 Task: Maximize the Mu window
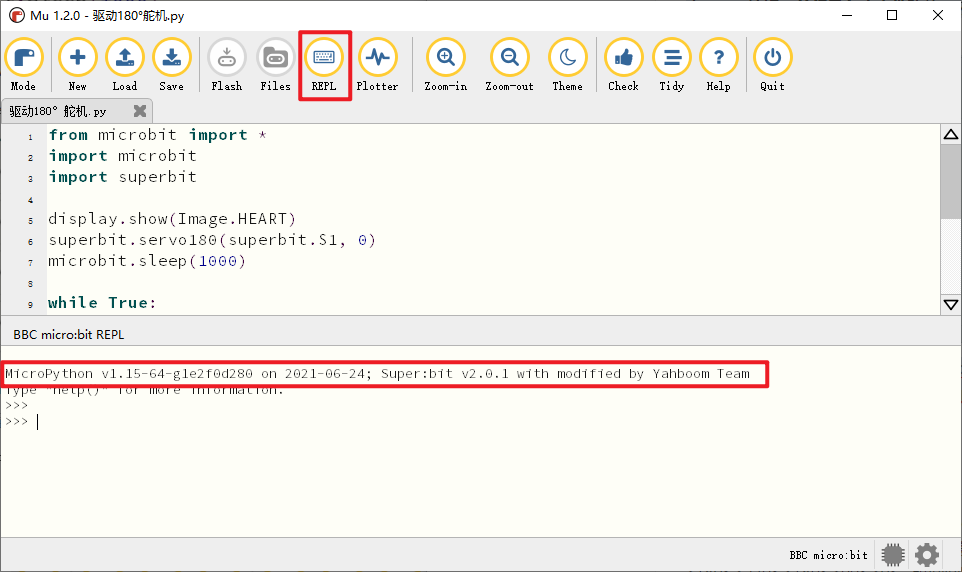pyautogui.click(x=892, y=15)
